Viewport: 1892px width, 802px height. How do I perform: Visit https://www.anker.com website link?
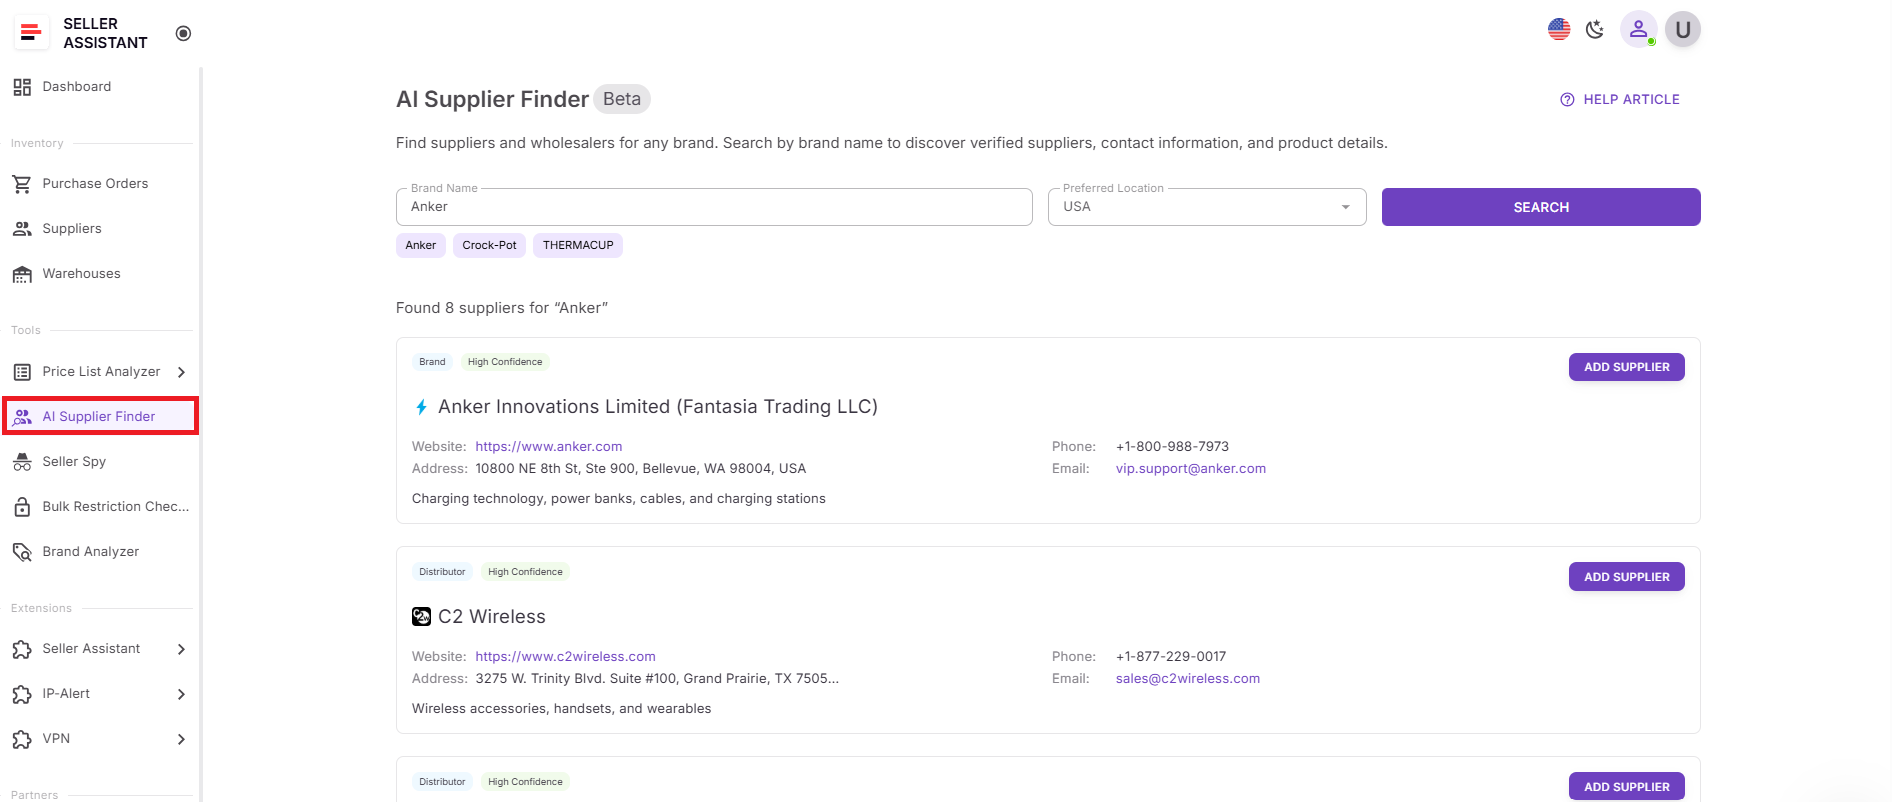549,447
